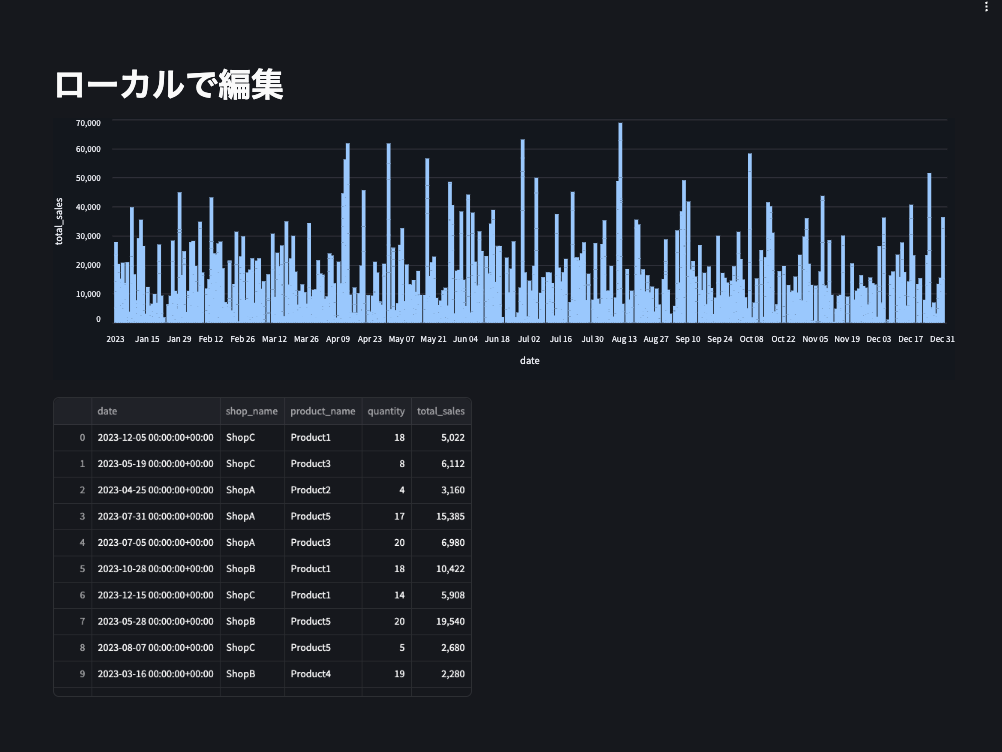Select the Product5 cell in row 3
1002x752 pixels.
point(322,516)
